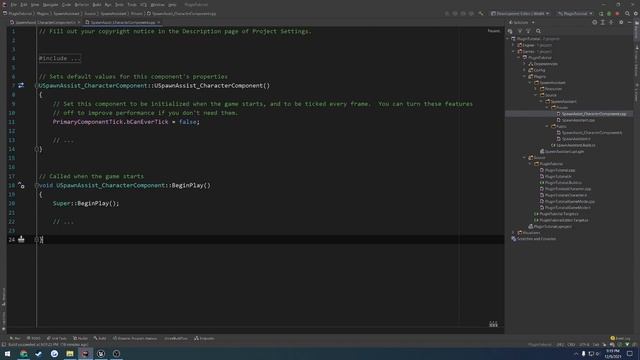Click the override gutter icon on line 7
640x360 pixels.
click(x=21, y=85)
